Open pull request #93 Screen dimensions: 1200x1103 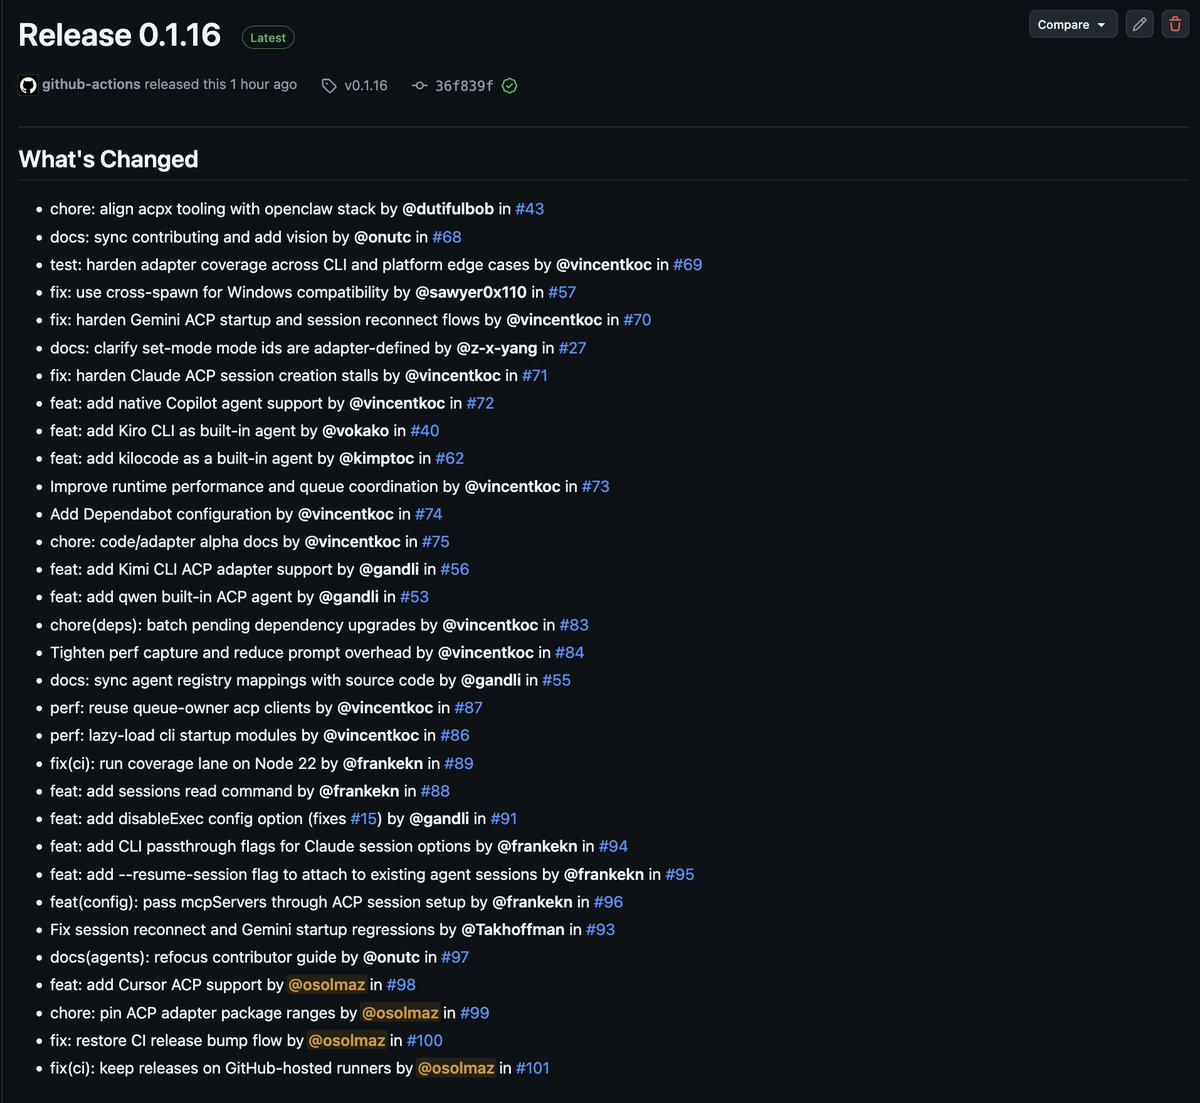tap(601, 929)
